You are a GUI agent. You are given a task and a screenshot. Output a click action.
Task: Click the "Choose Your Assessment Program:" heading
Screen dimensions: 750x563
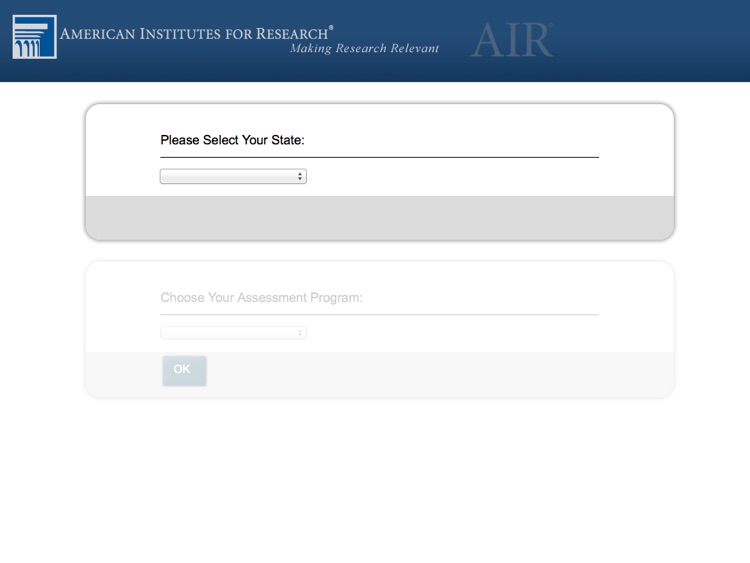tap(261, 298)
